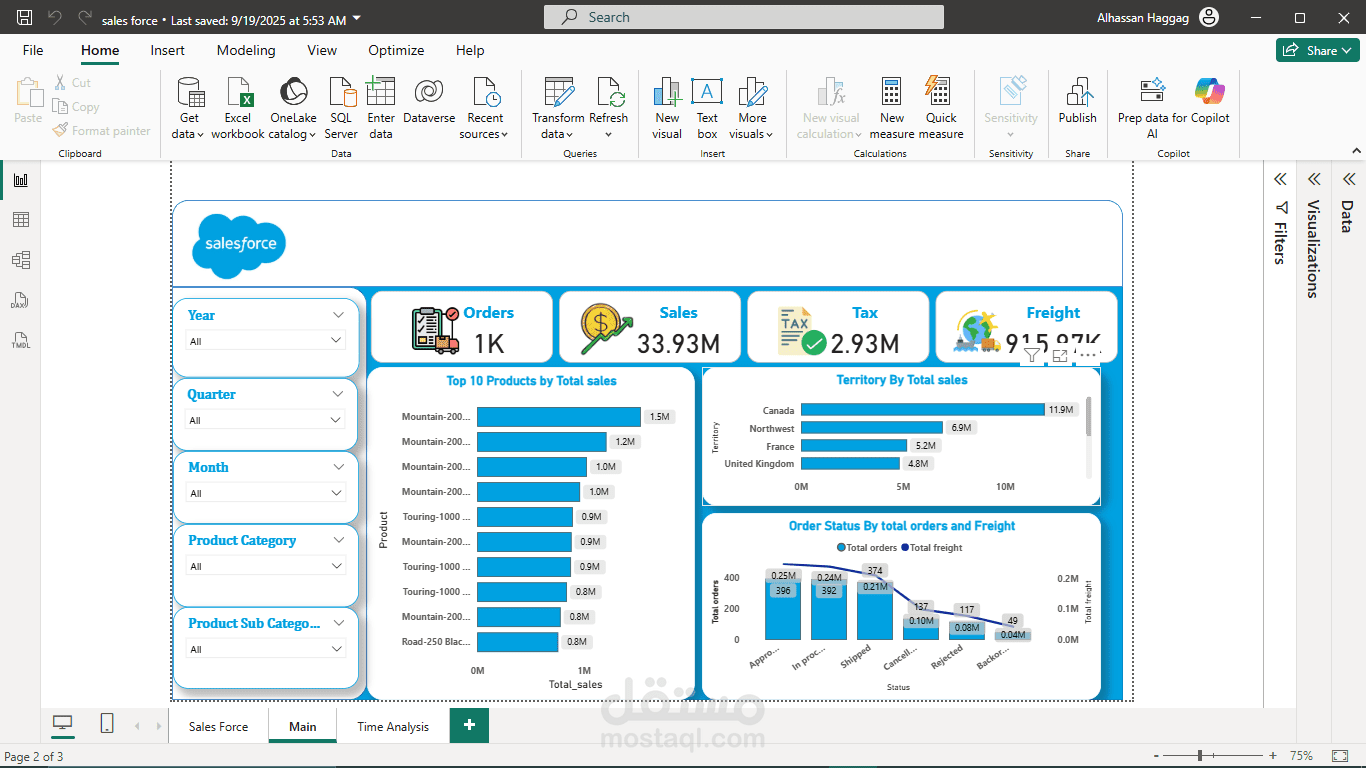This screenshot has height=768, width=1366.
Task: Open the Product Category slicer dropdown
Action: pyautogui.click(x=336, y=566)
